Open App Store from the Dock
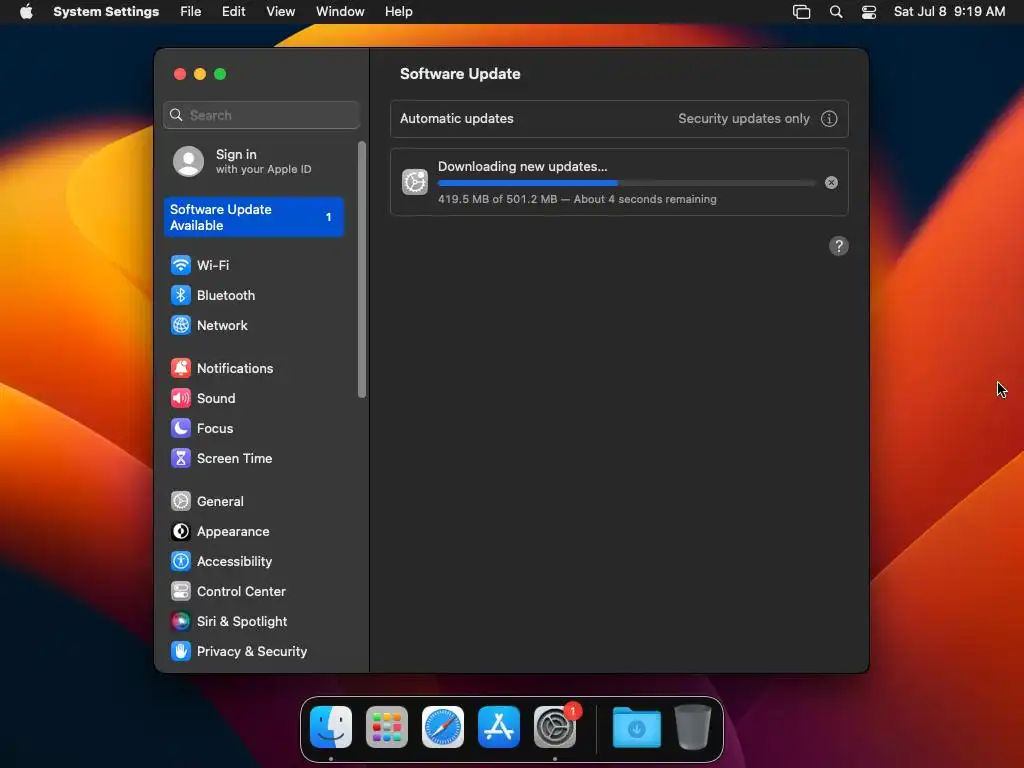 click(x=499, y=727)
